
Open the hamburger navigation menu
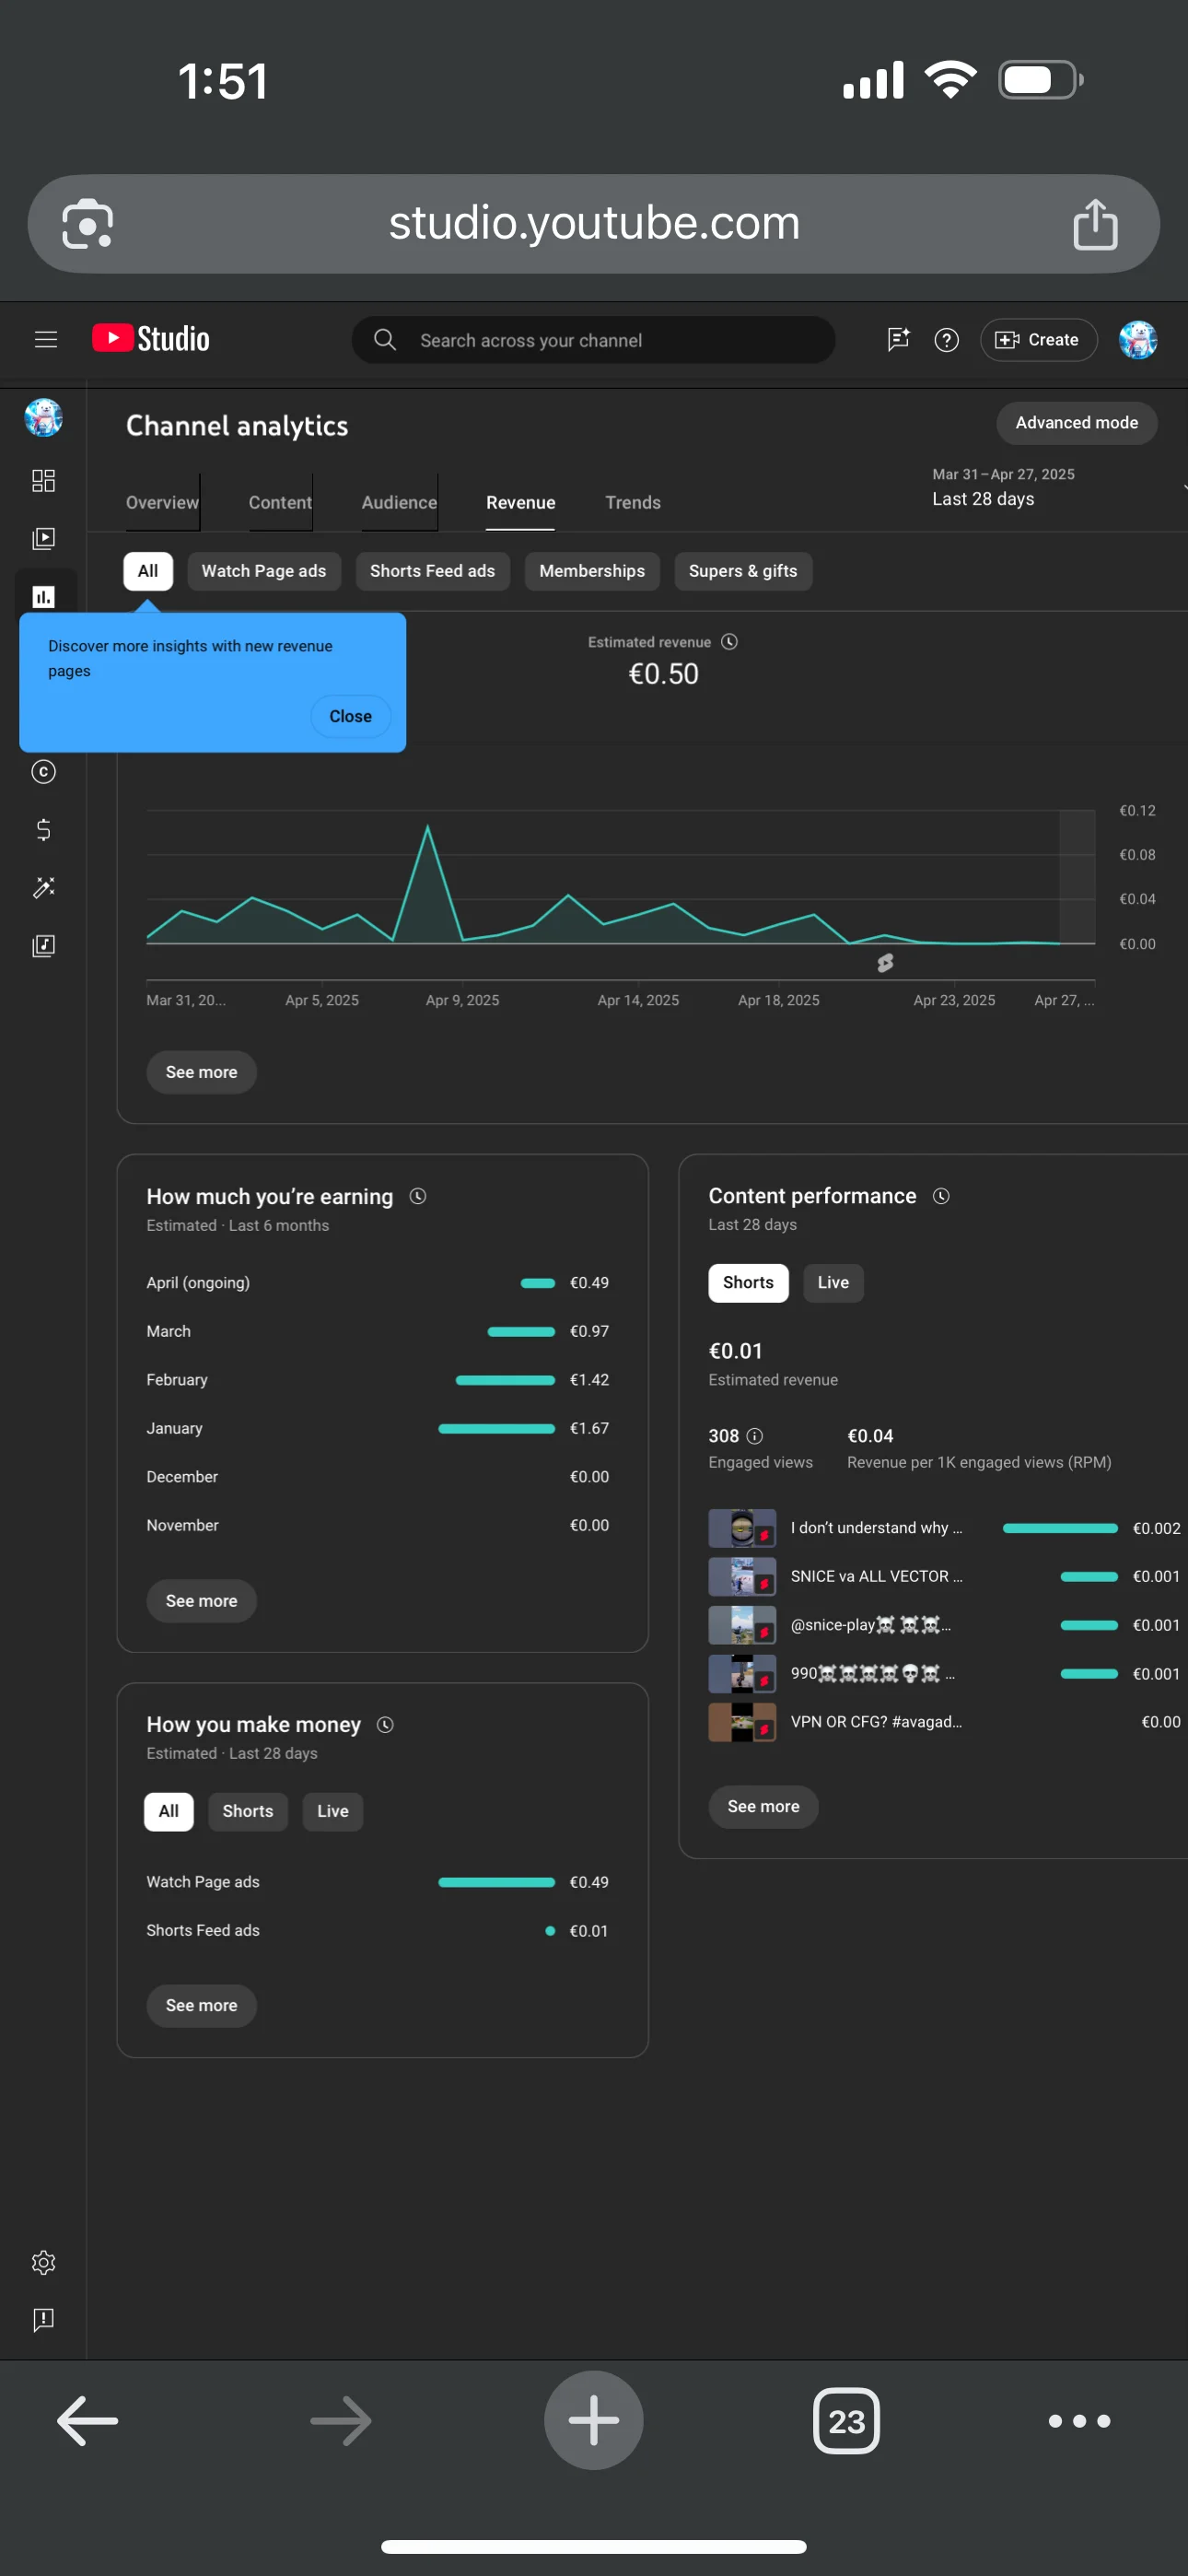pos(45,340)
